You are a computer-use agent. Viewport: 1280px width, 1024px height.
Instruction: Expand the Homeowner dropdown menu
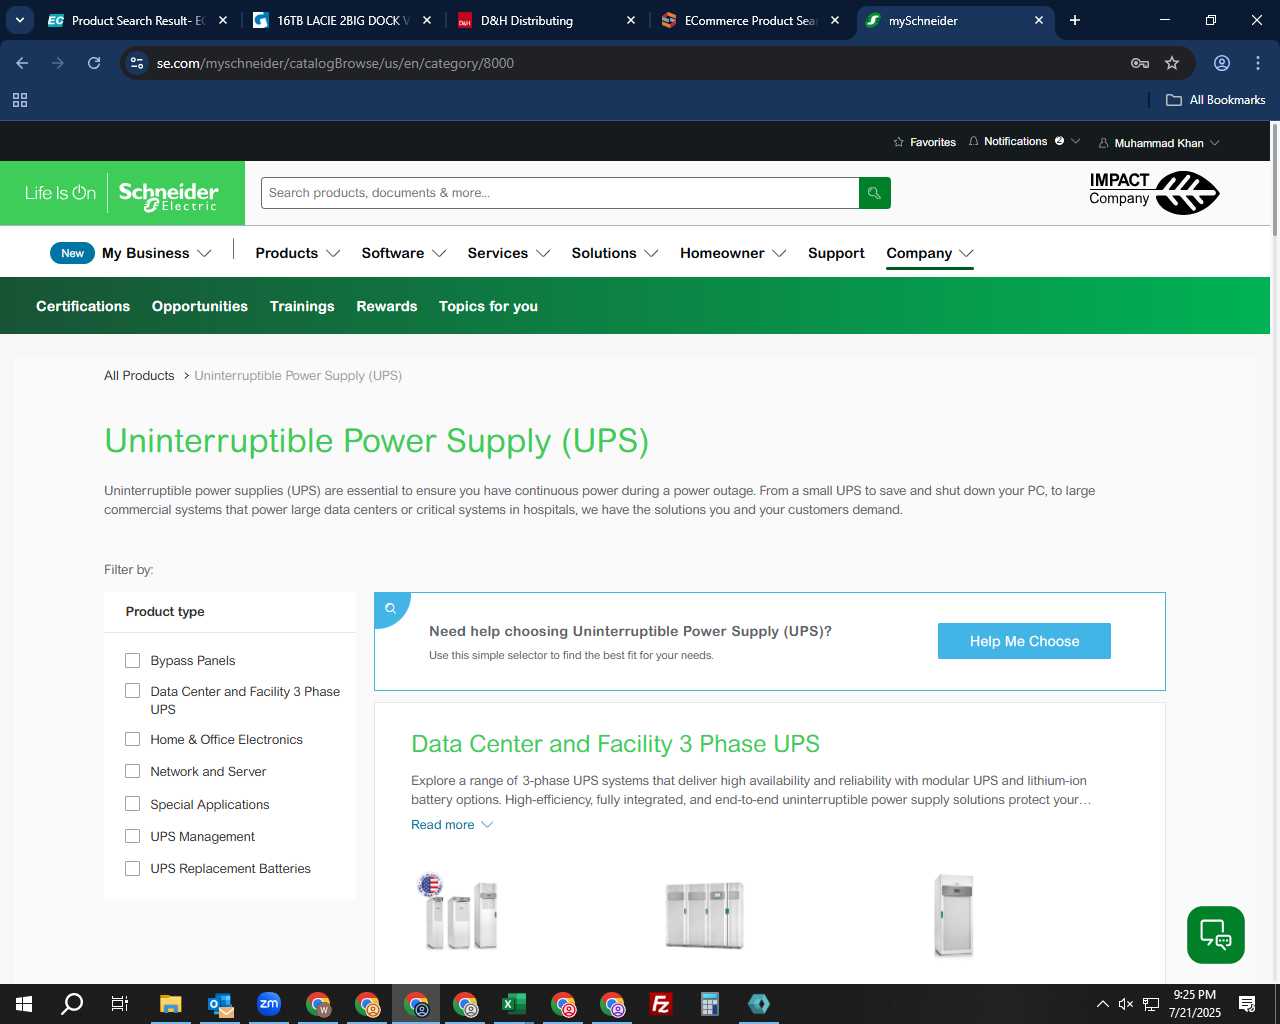tap(733, 253)
